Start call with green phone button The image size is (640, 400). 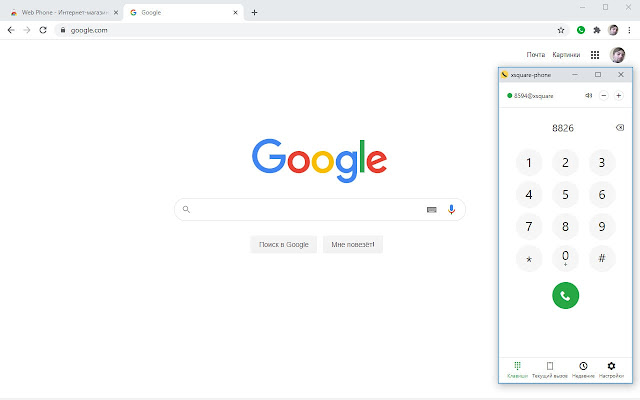pos(565,296)
